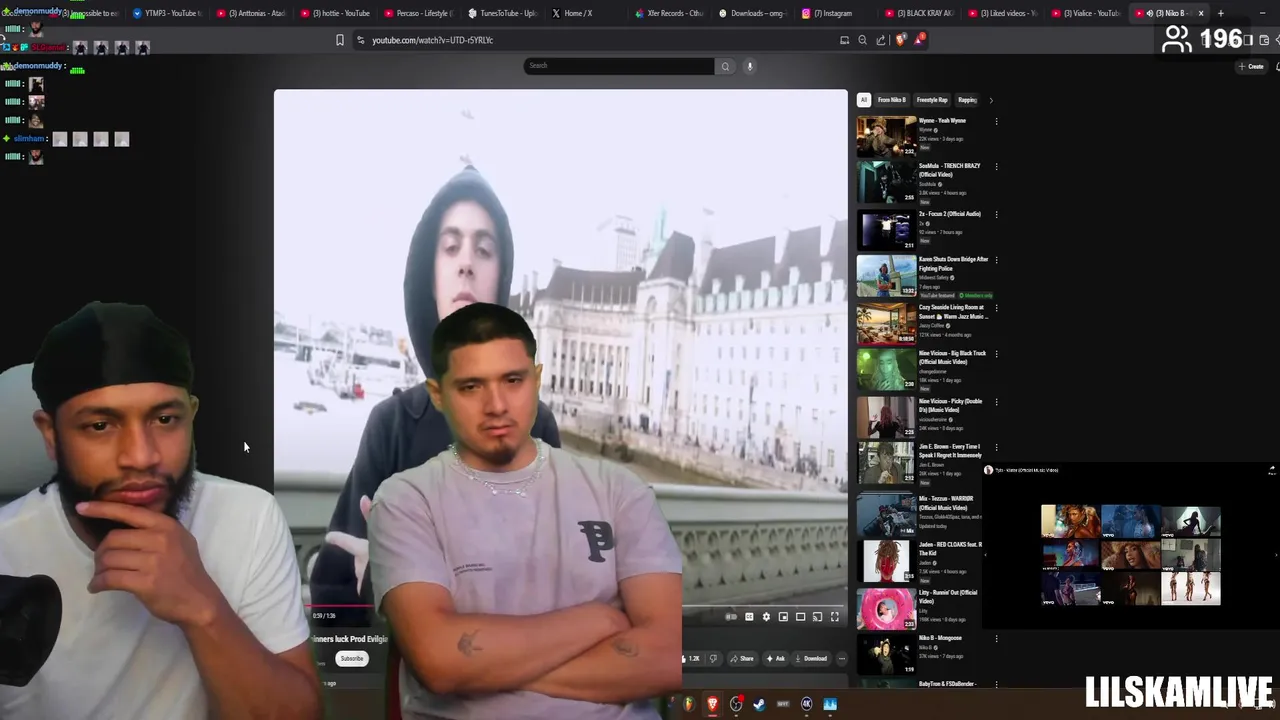1280x720 pixels.
Task: Click the dislike thumbs-down button
Action: pyautogui.click(x=713, y=659)
